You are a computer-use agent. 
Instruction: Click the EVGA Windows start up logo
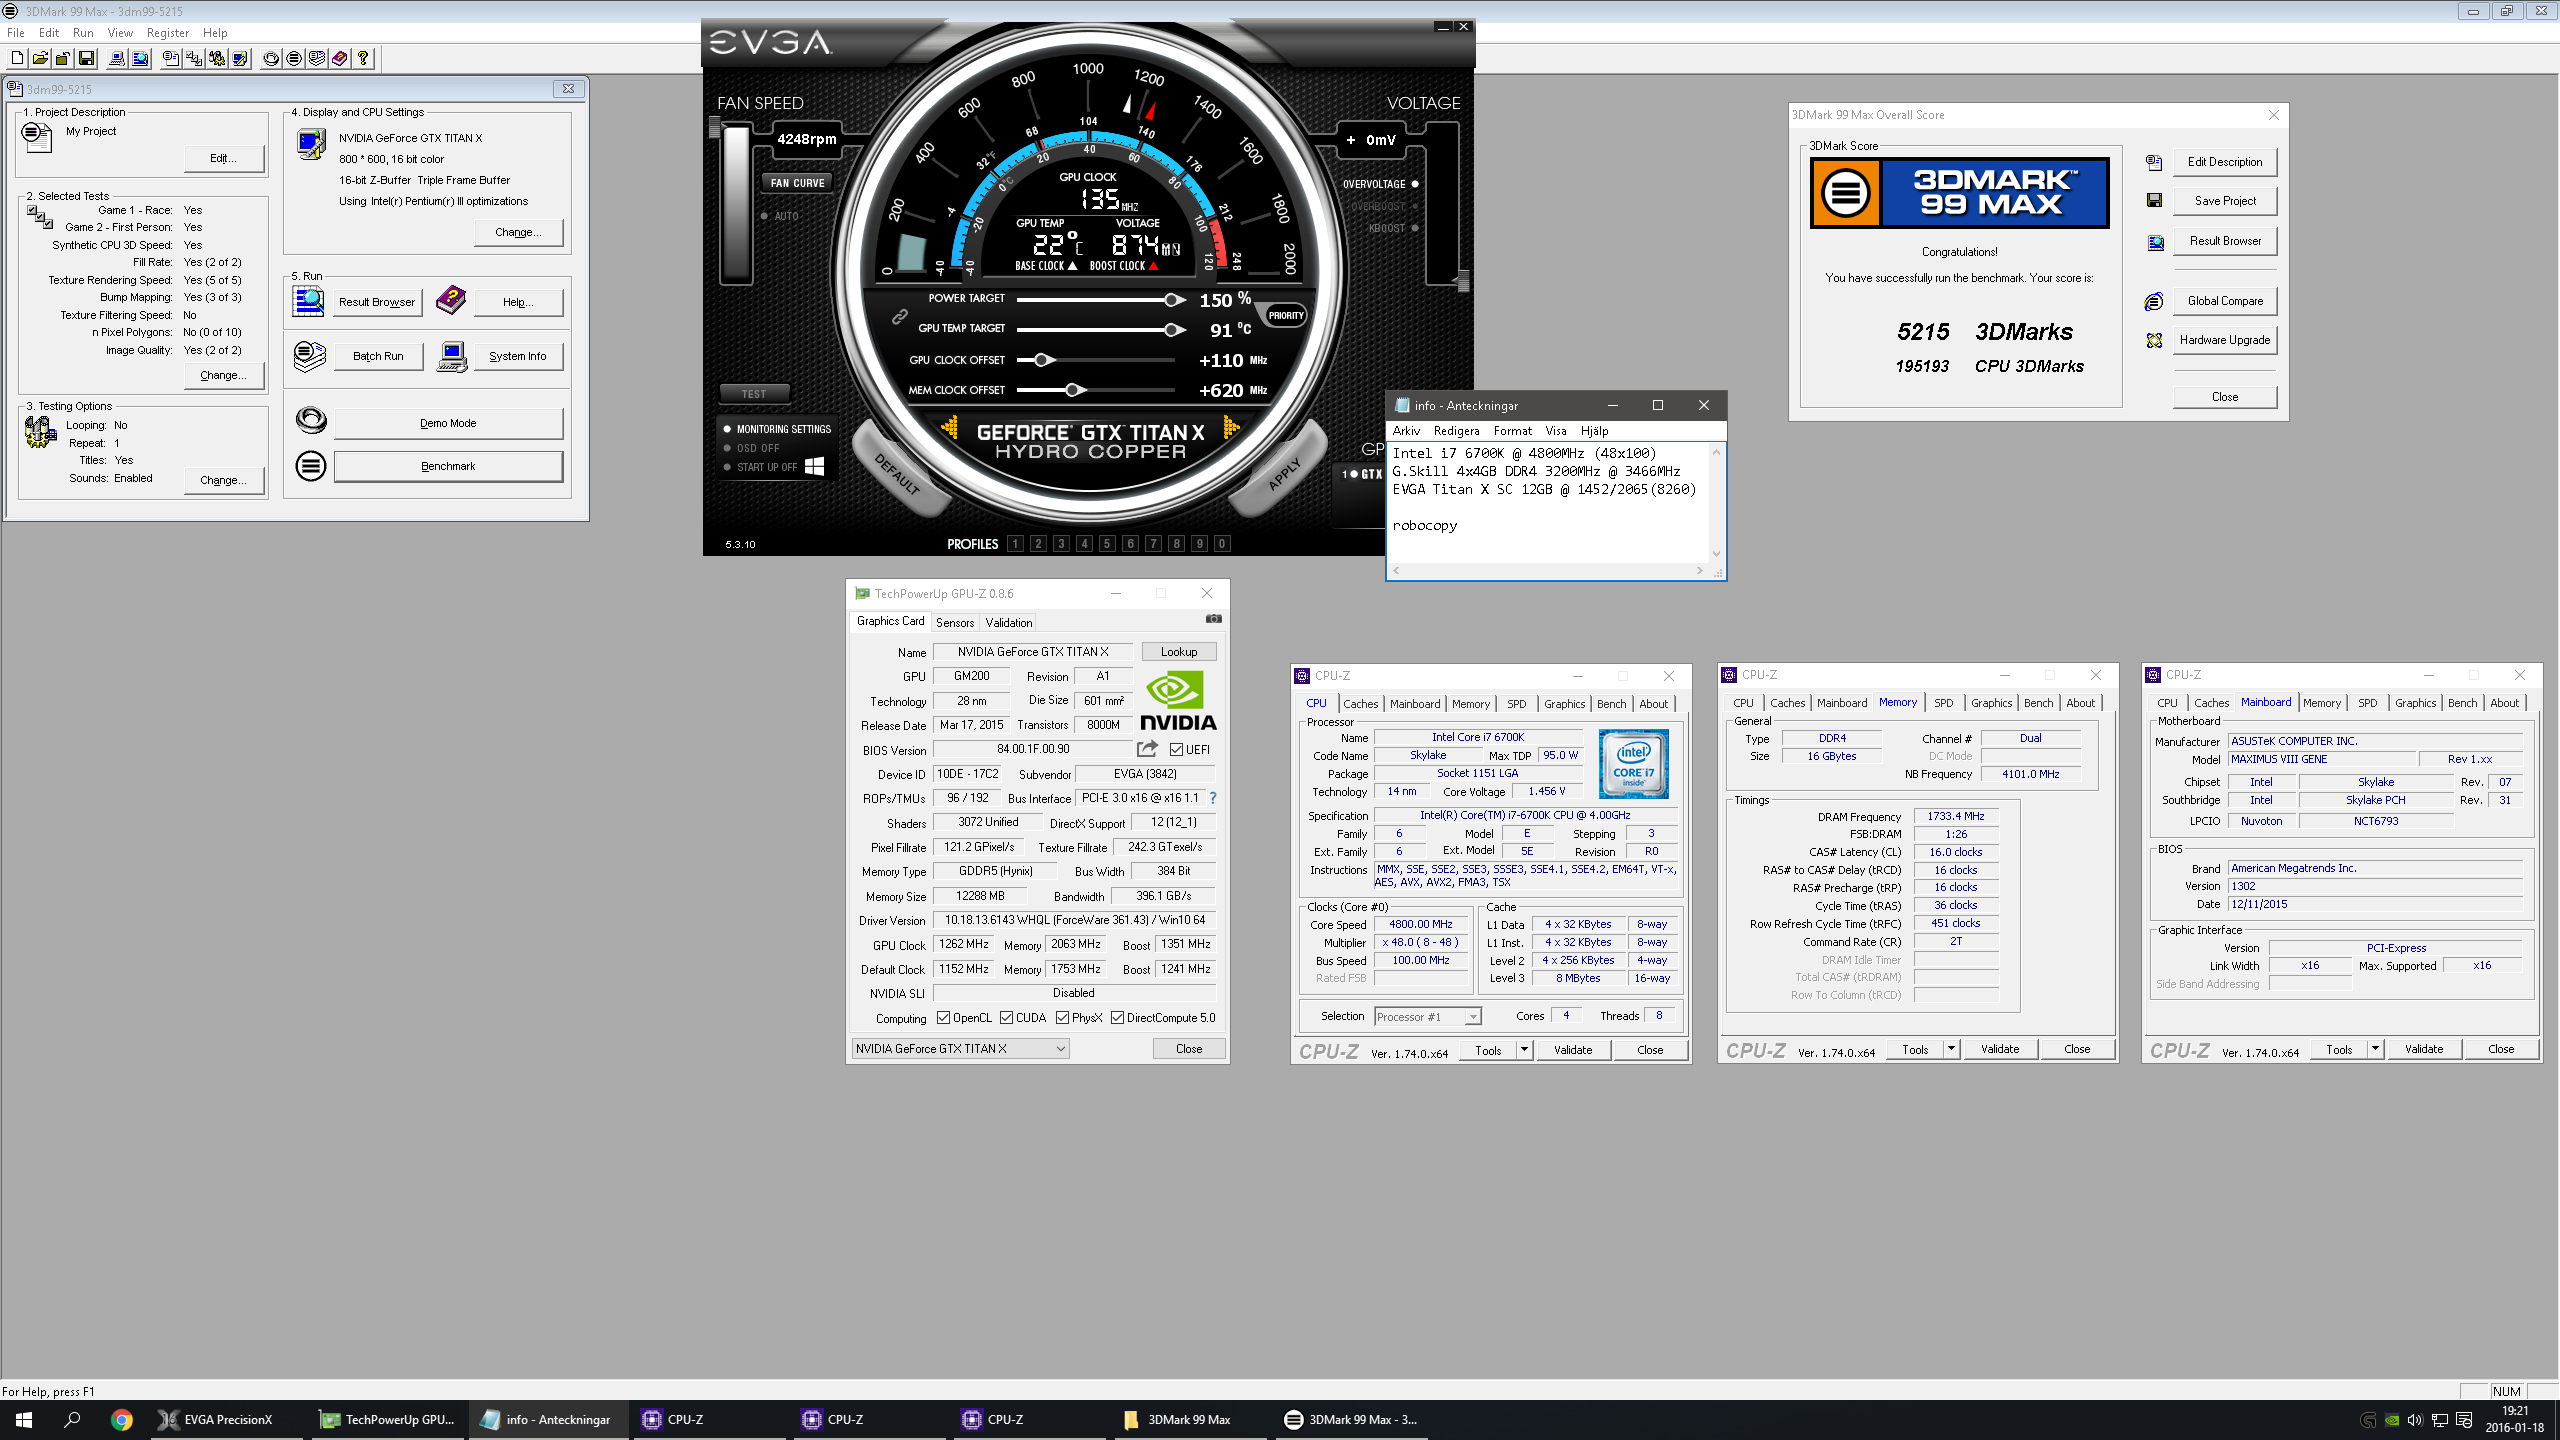[814, 466]
